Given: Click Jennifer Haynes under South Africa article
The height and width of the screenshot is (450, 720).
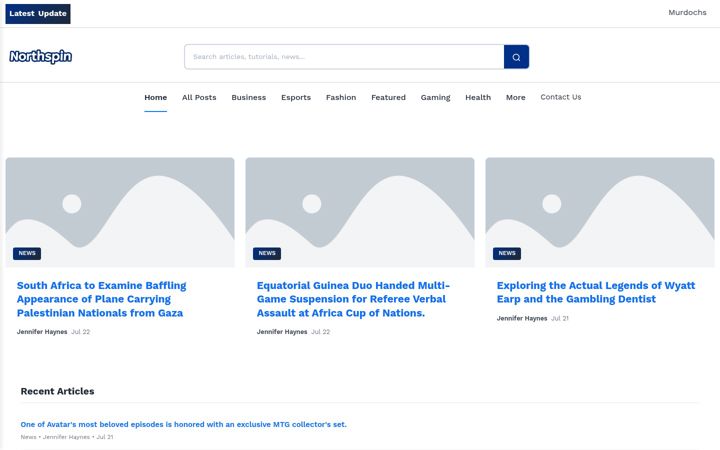Looking at the screenshot, I should pos(42,332).
